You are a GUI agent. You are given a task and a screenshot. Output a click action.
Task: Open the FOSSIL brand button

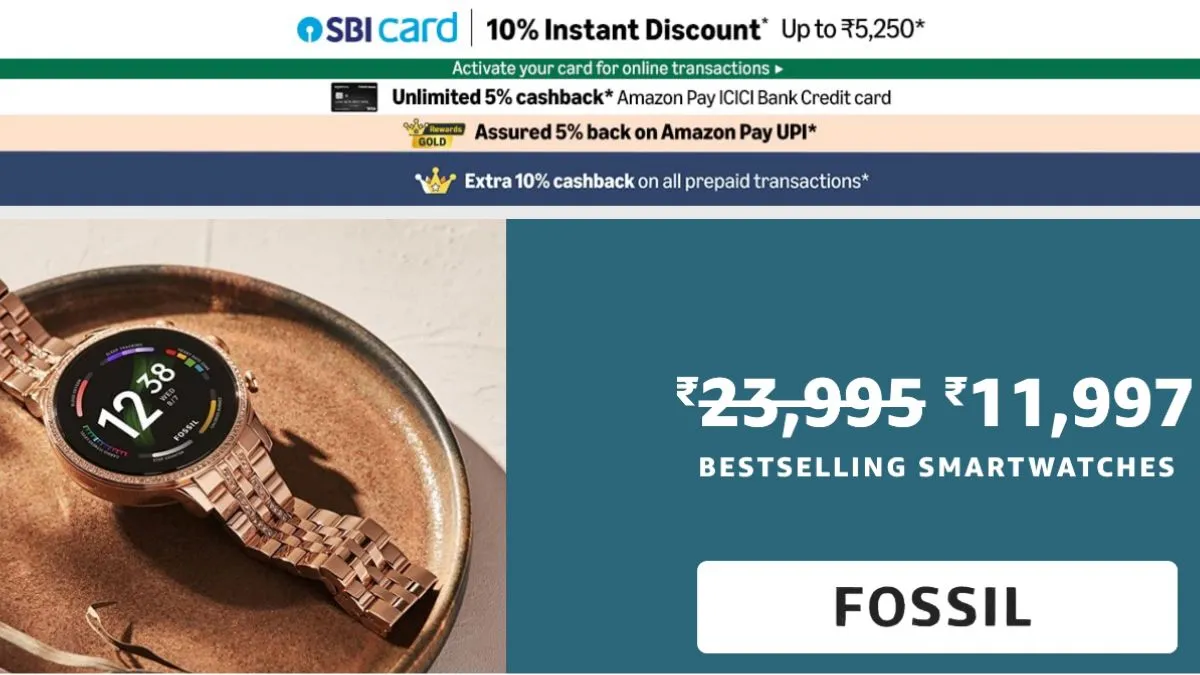[937, 607]
